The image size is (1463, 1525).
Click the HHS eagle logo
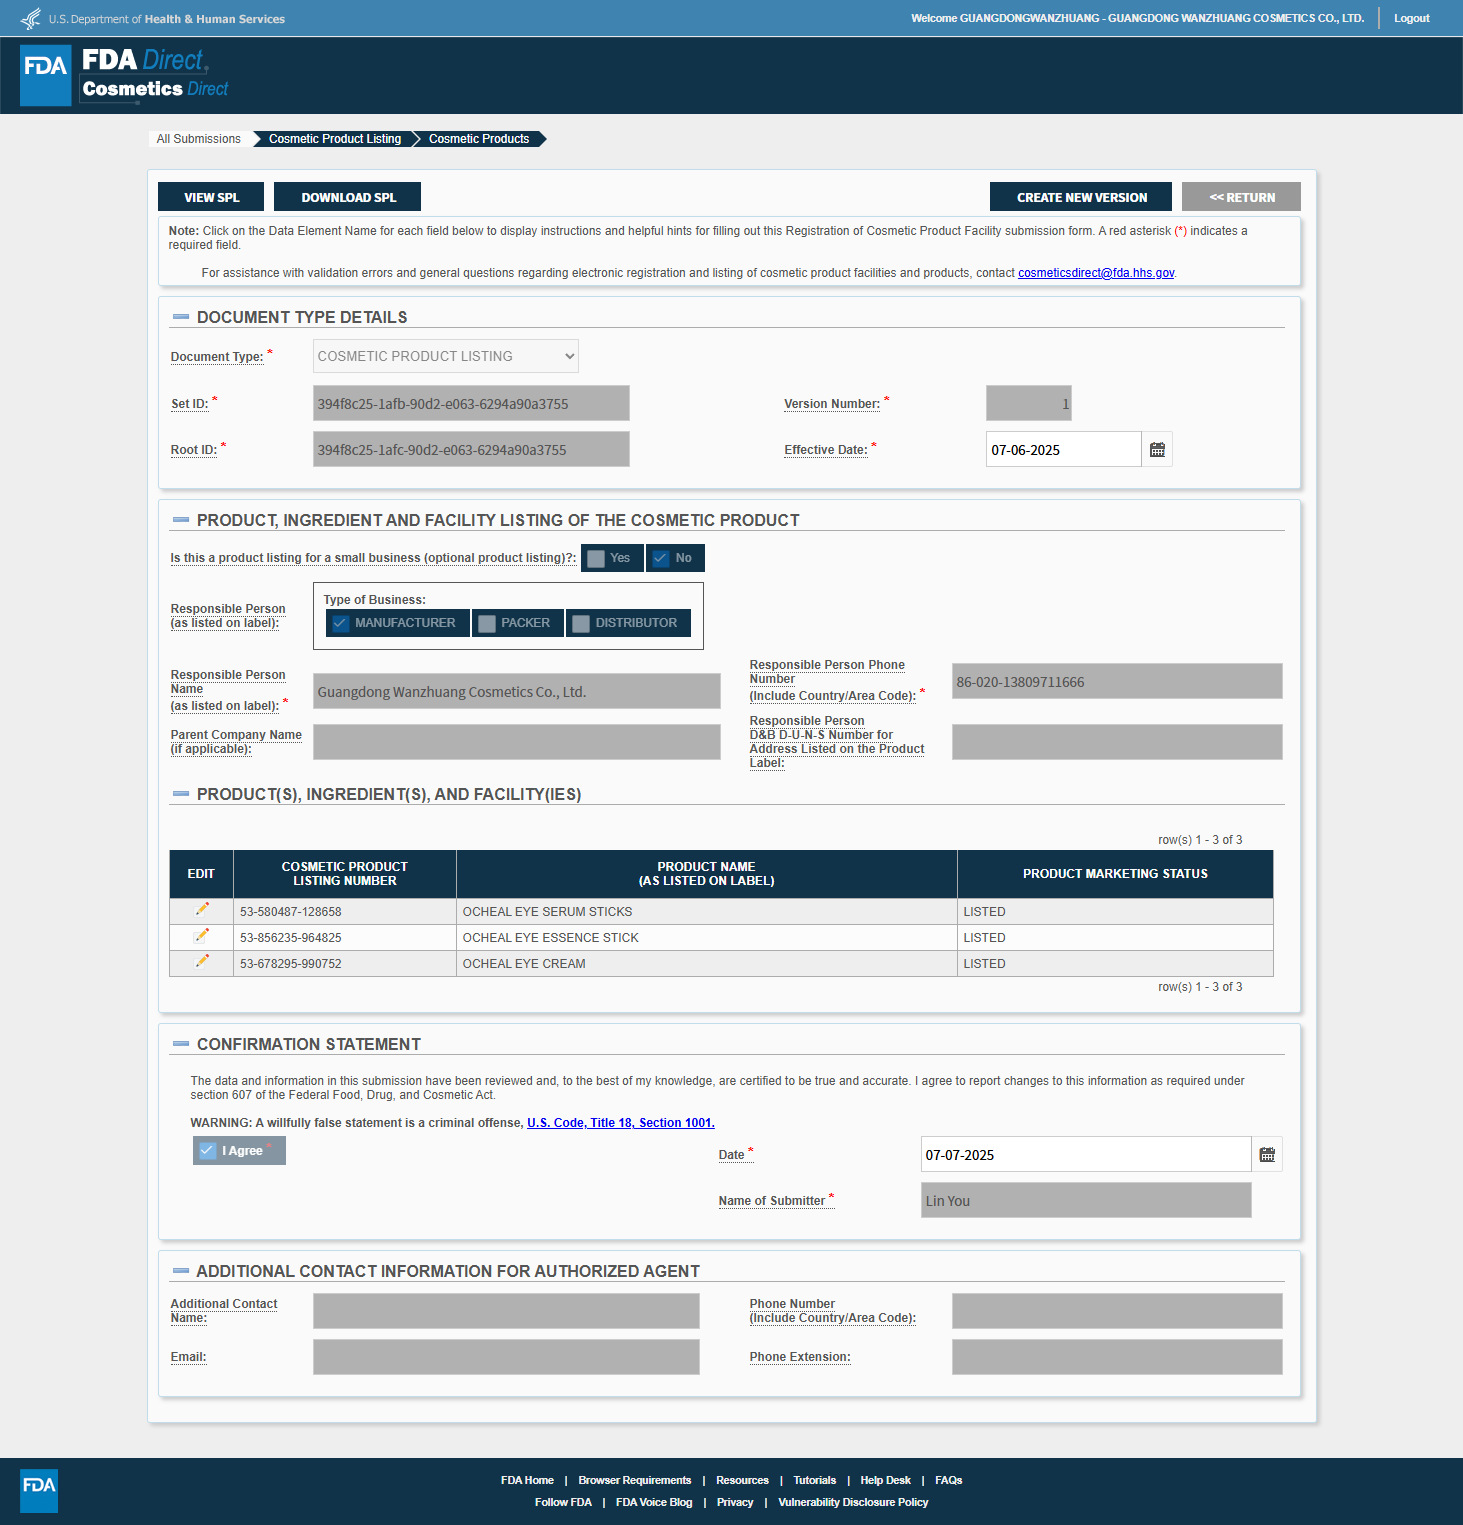pyautogui.click(x=31, y=18)
